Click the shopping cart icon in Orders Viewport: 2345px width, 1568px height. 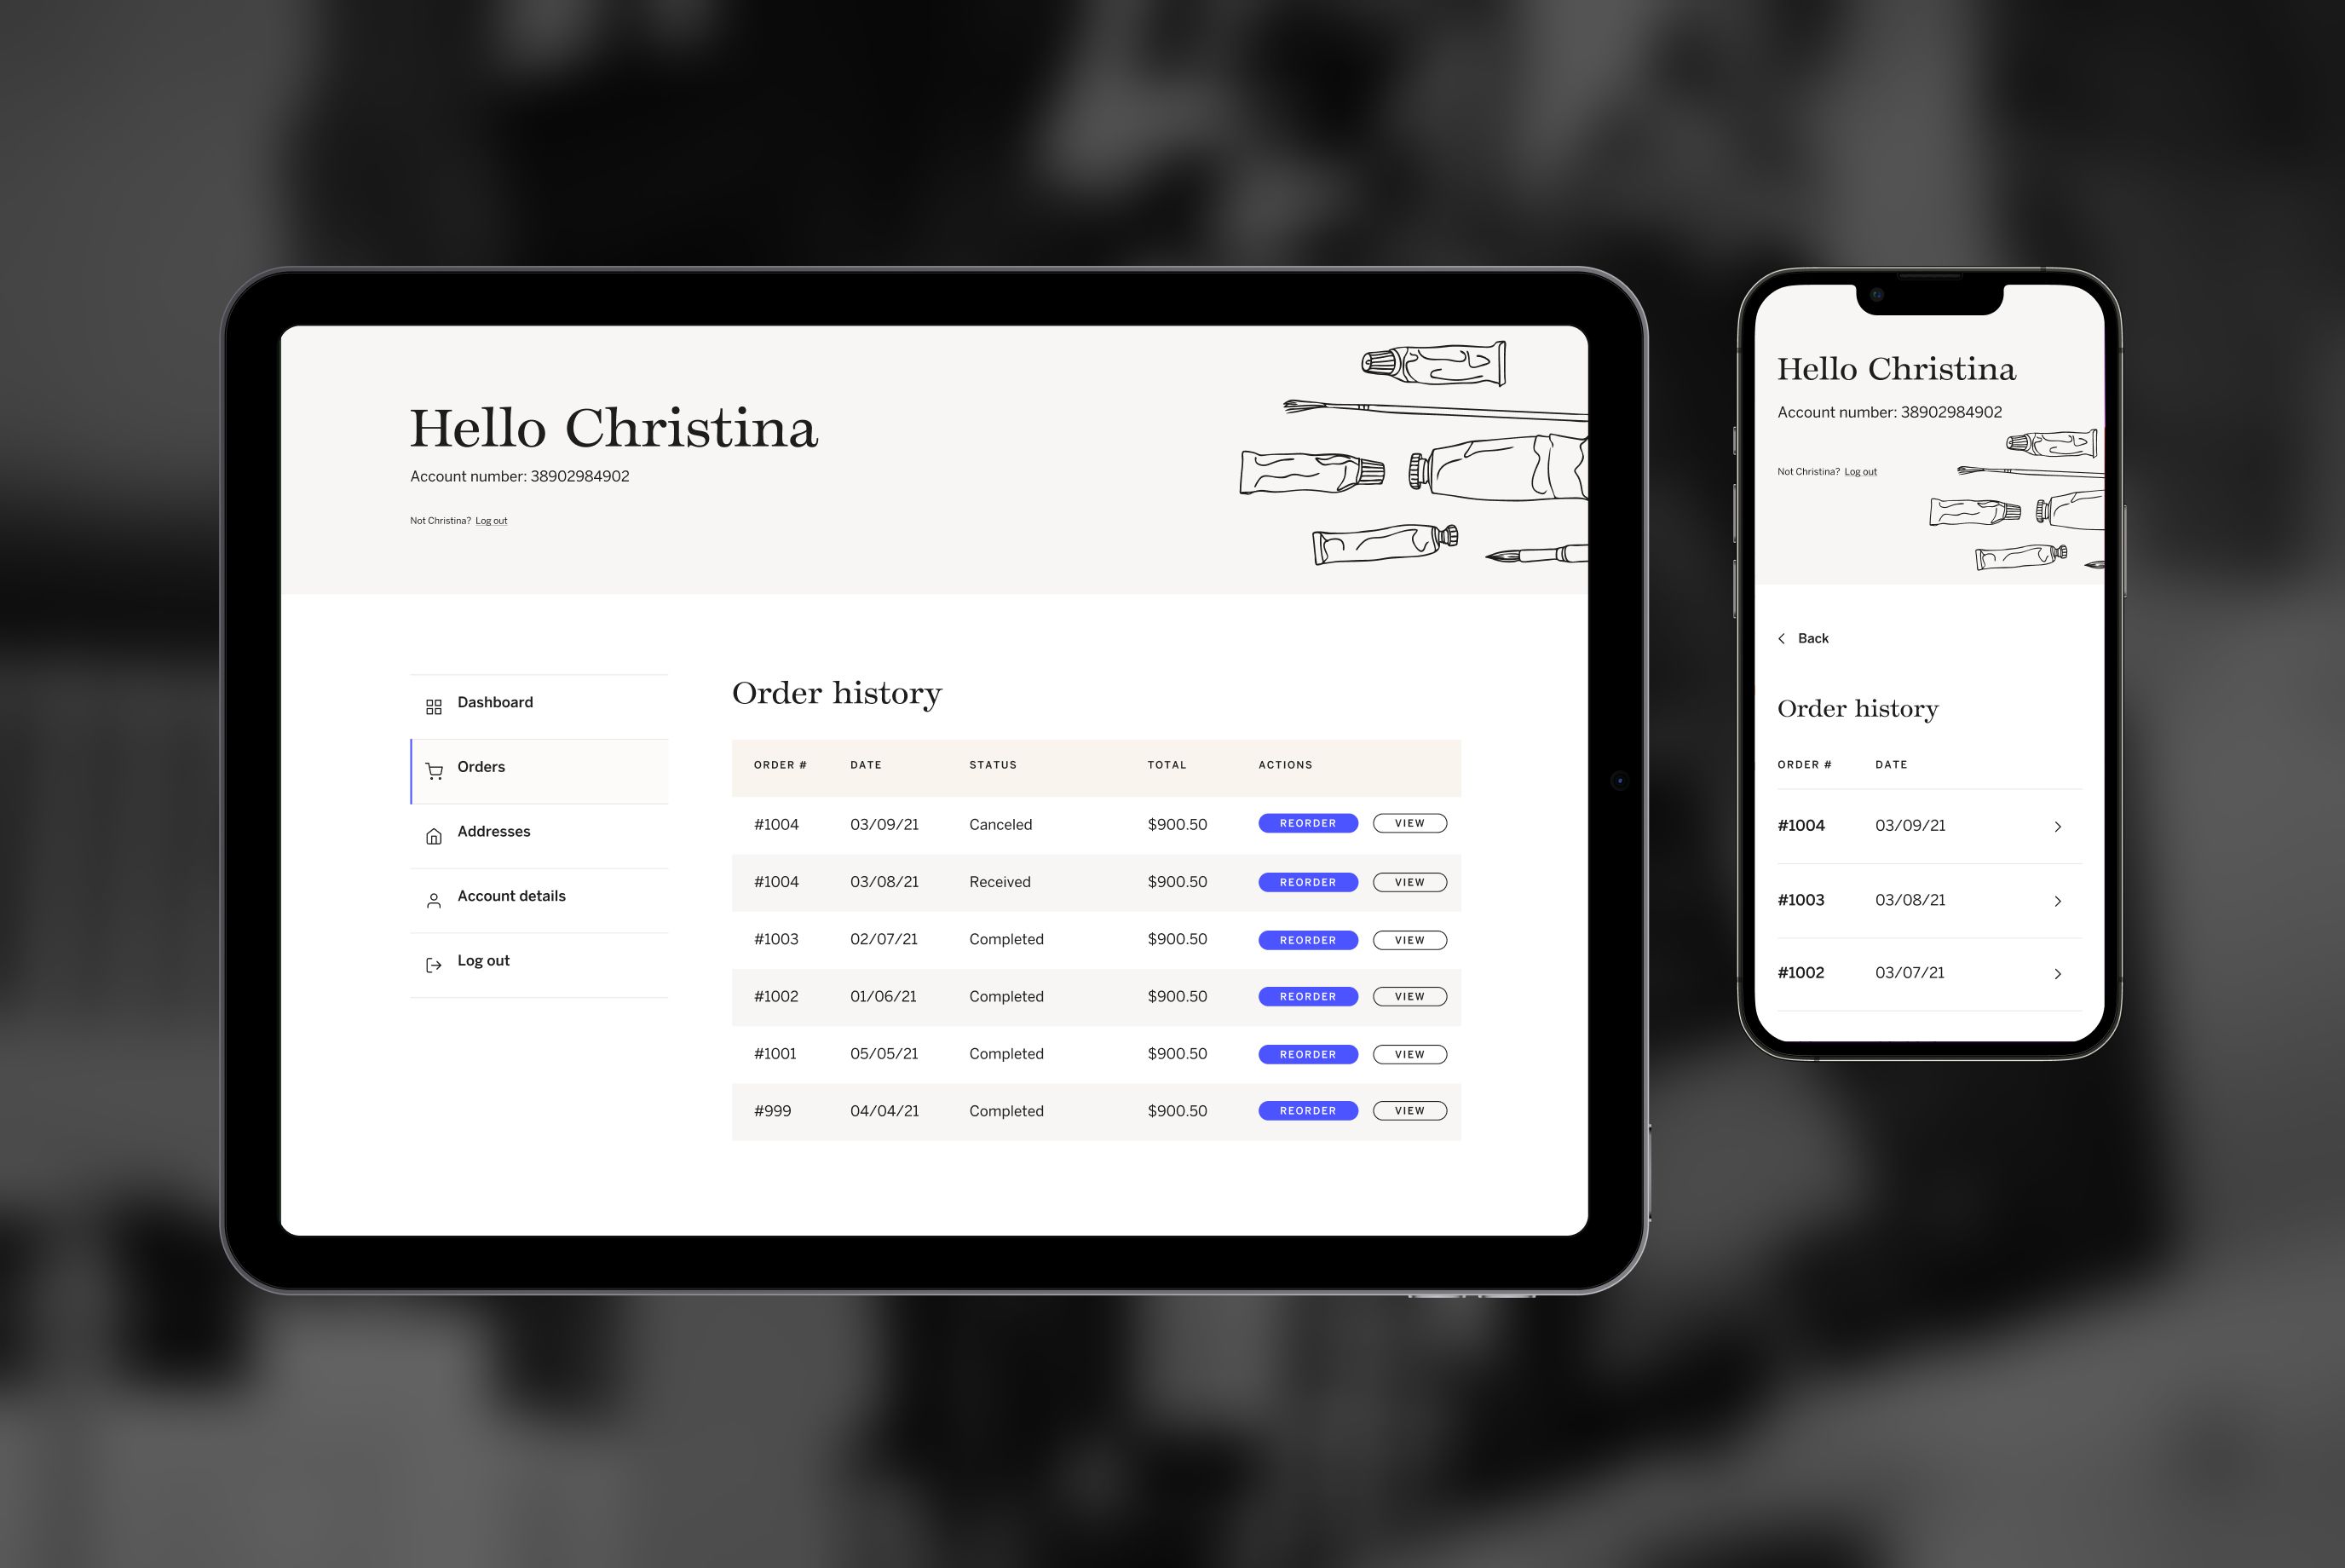[x=435, y=766]
